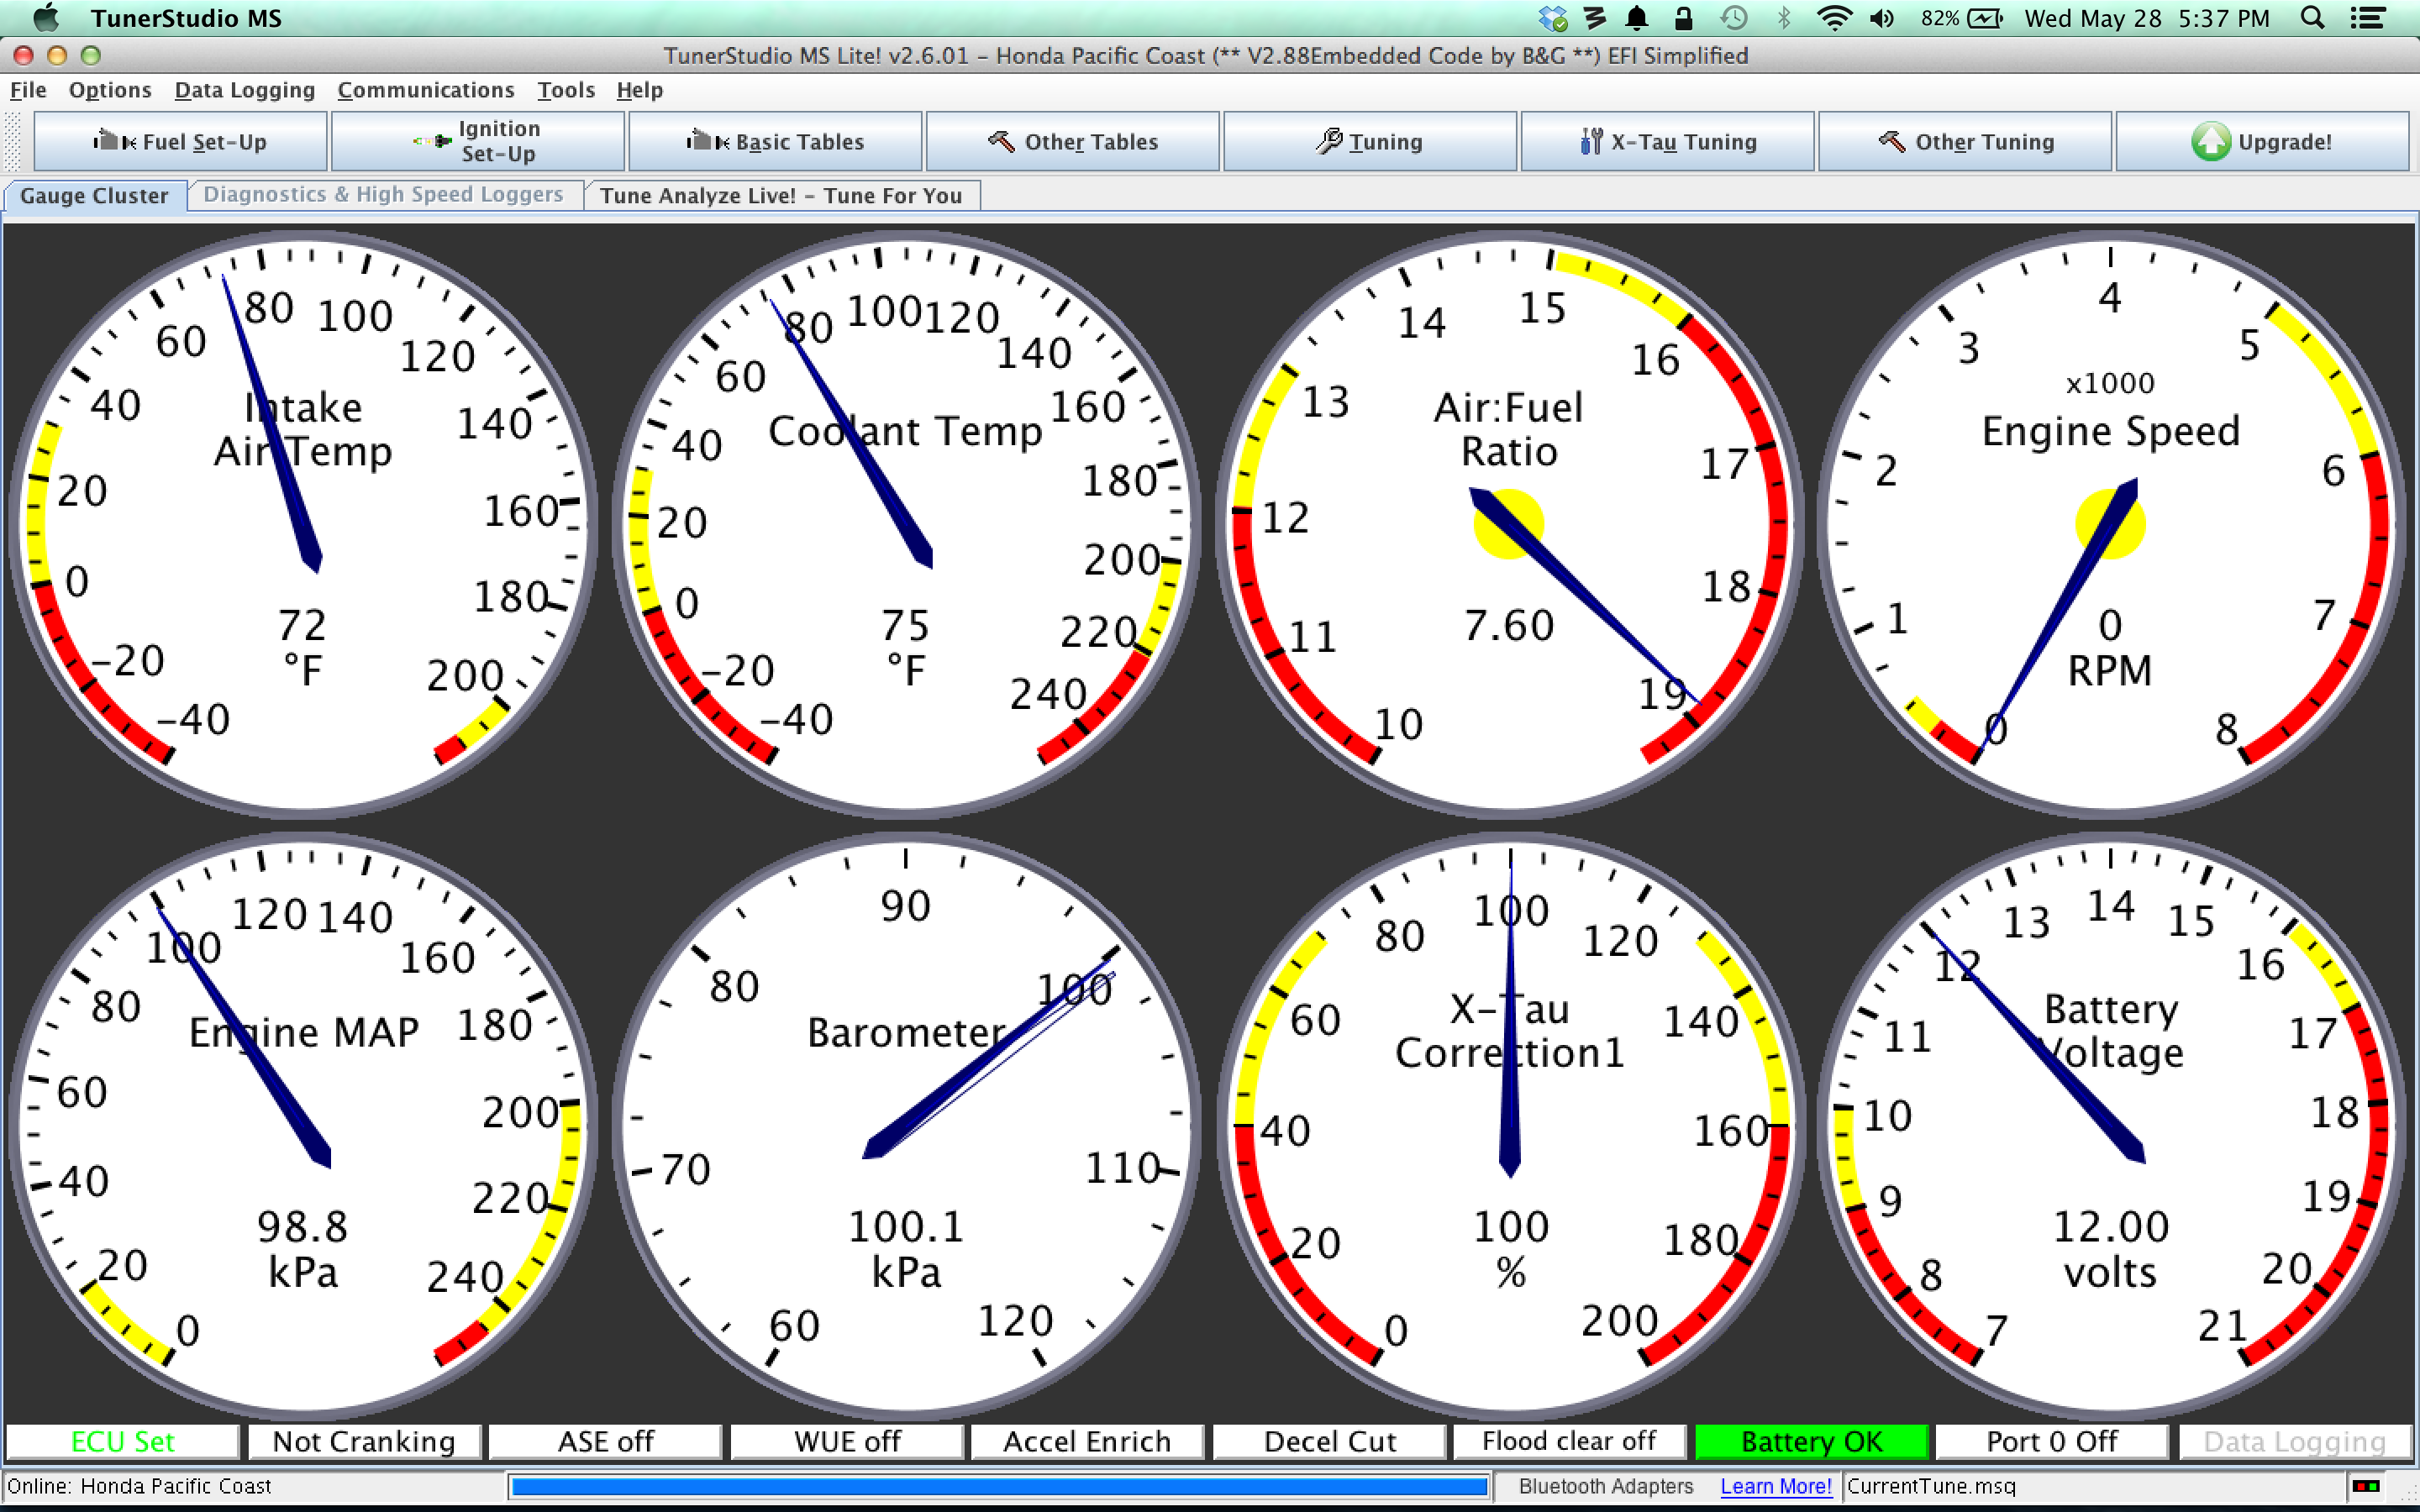Click the CurrentTune.msq file name
The width and height of the screenshot is (2420, 1512).
pyautogui.click(x=1931, y=1486)
